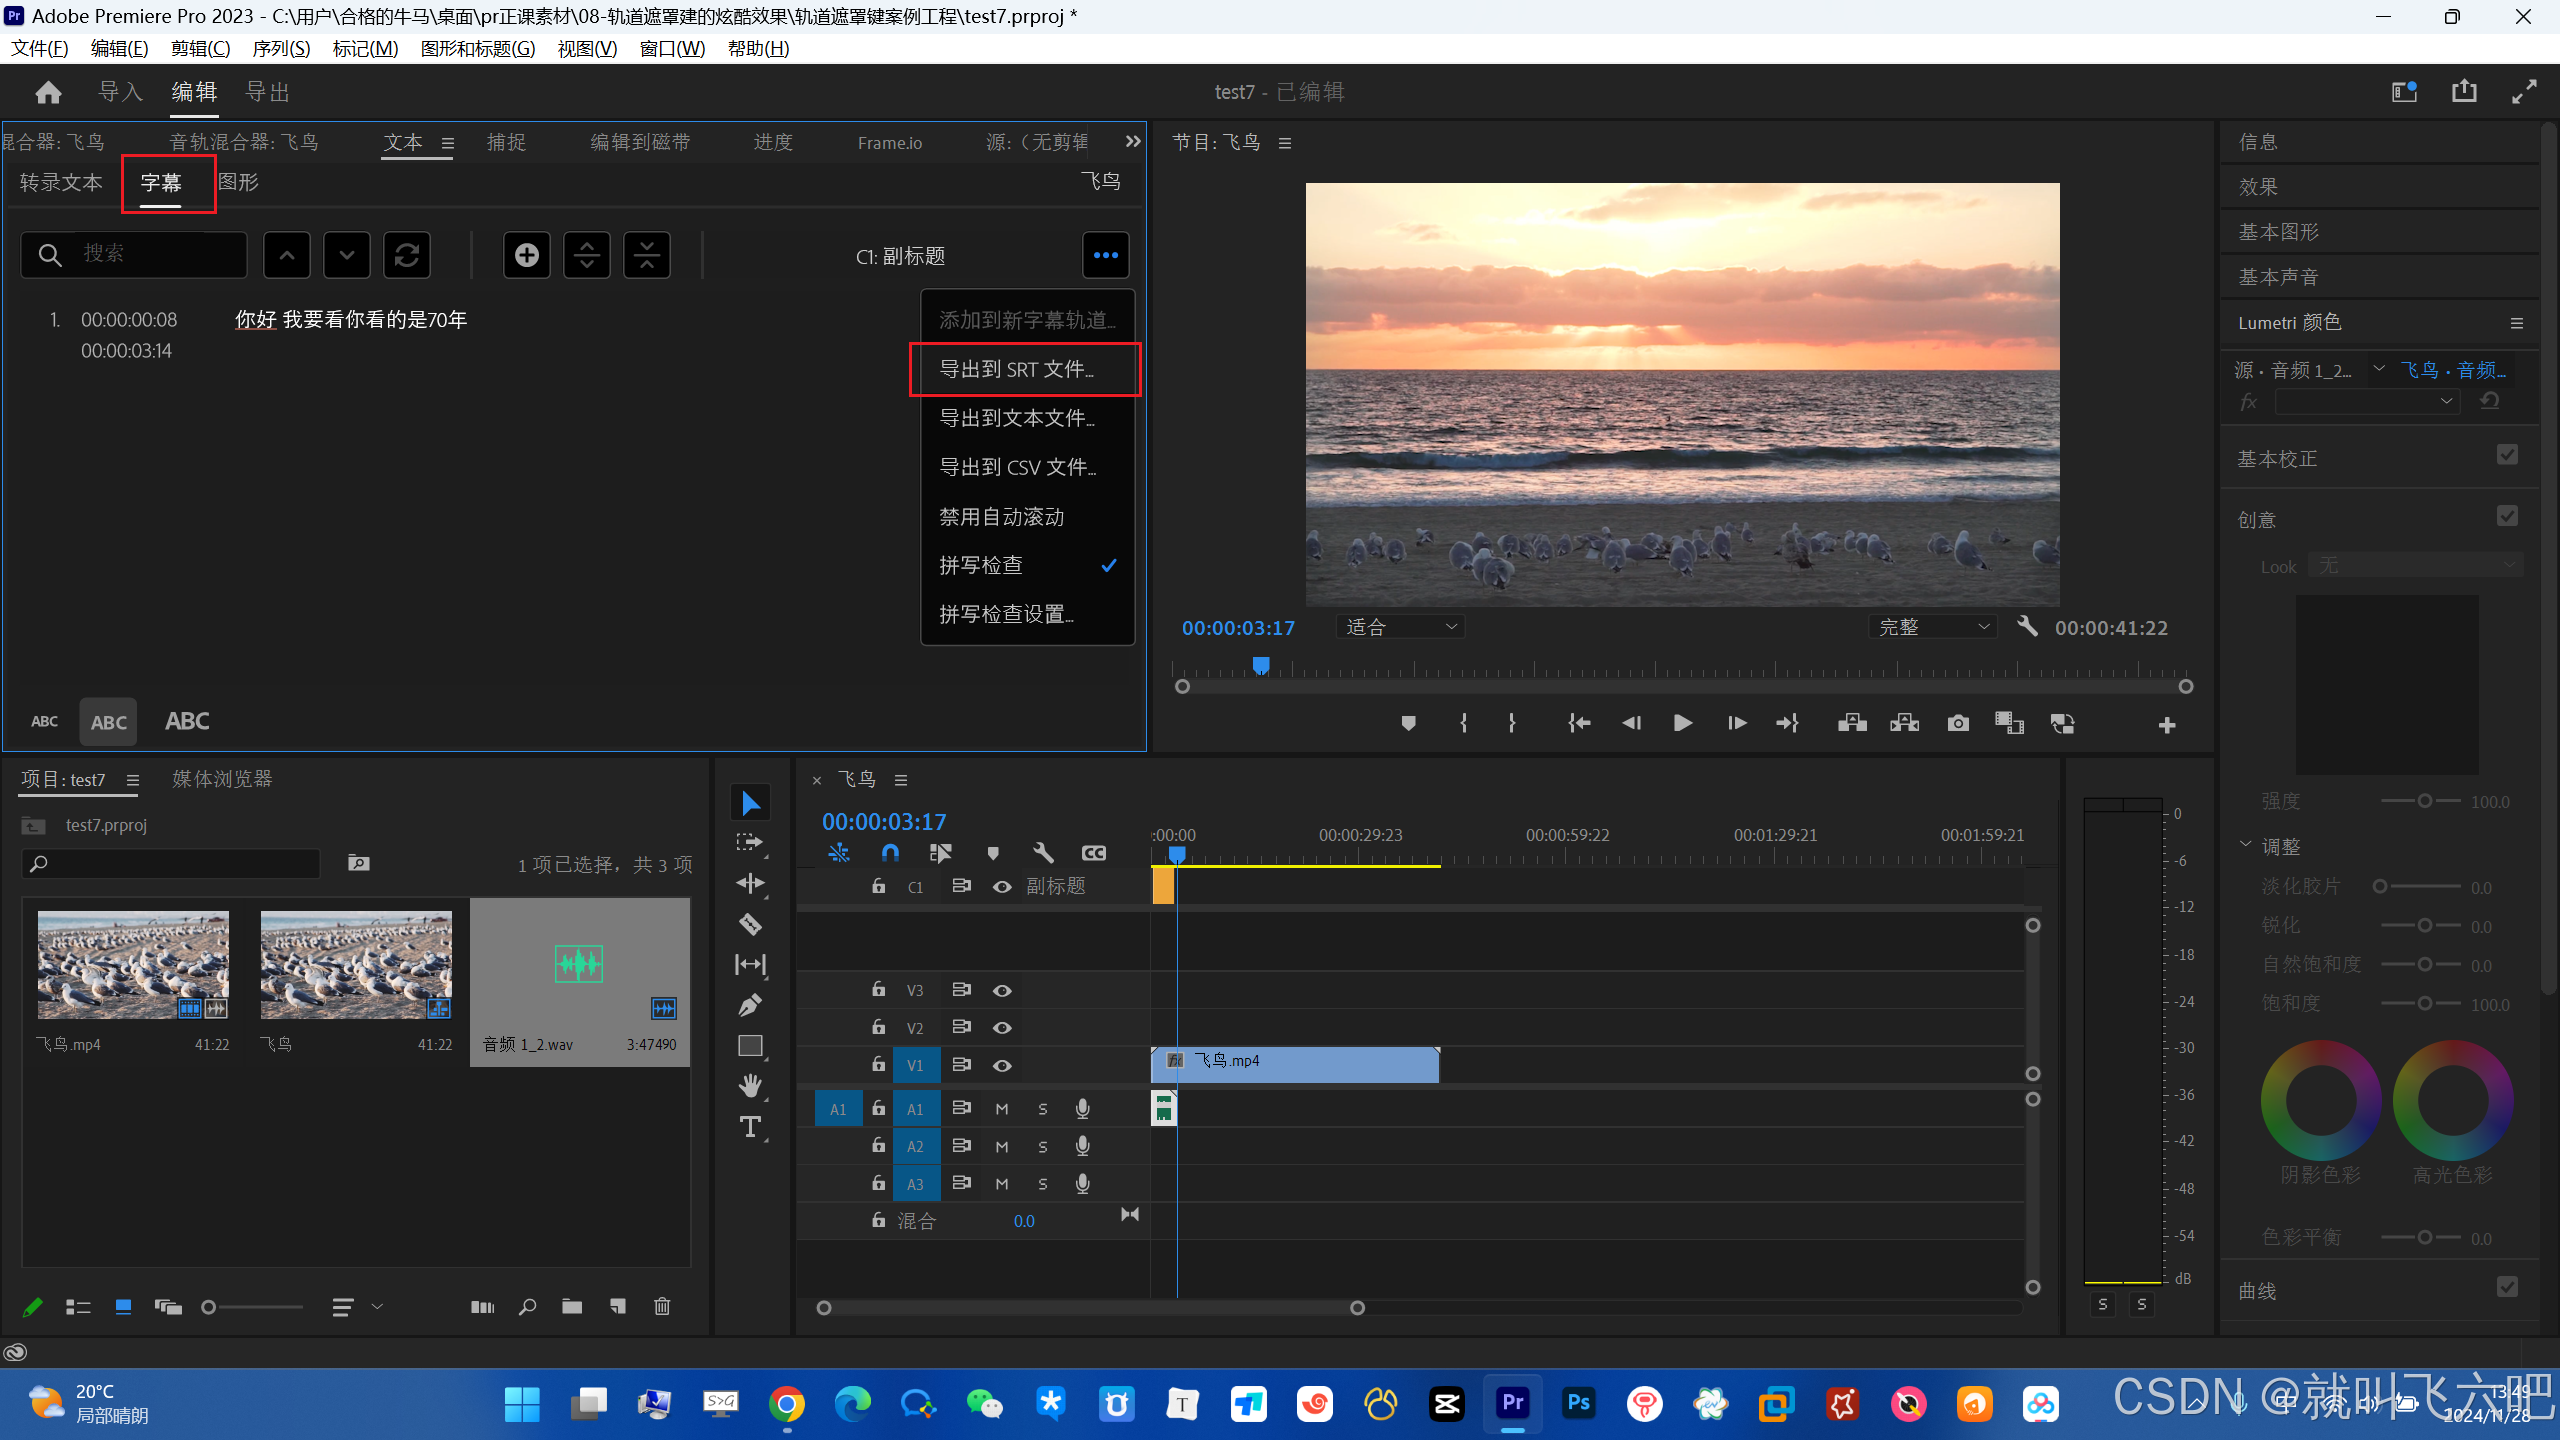Image resolution: width=2560 pixels, height=1440 pixels.
Task: Choose 导出到 CSV 文件 menu entry
Action: (1017, 467)
